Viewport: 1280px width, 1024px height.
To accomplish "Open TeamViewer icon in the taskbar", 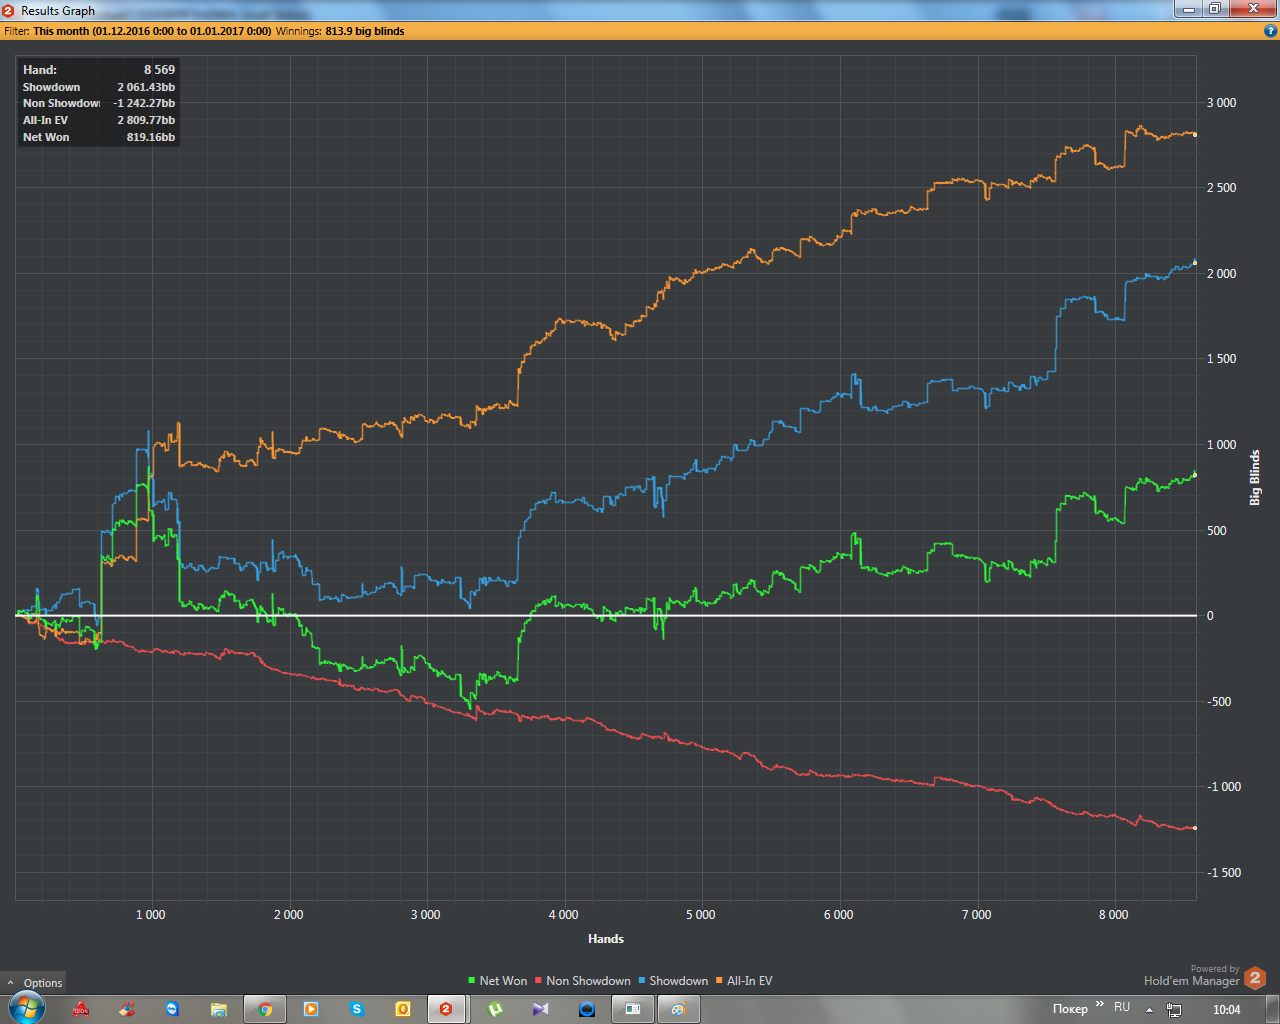I will click(x=173, y=1009).
